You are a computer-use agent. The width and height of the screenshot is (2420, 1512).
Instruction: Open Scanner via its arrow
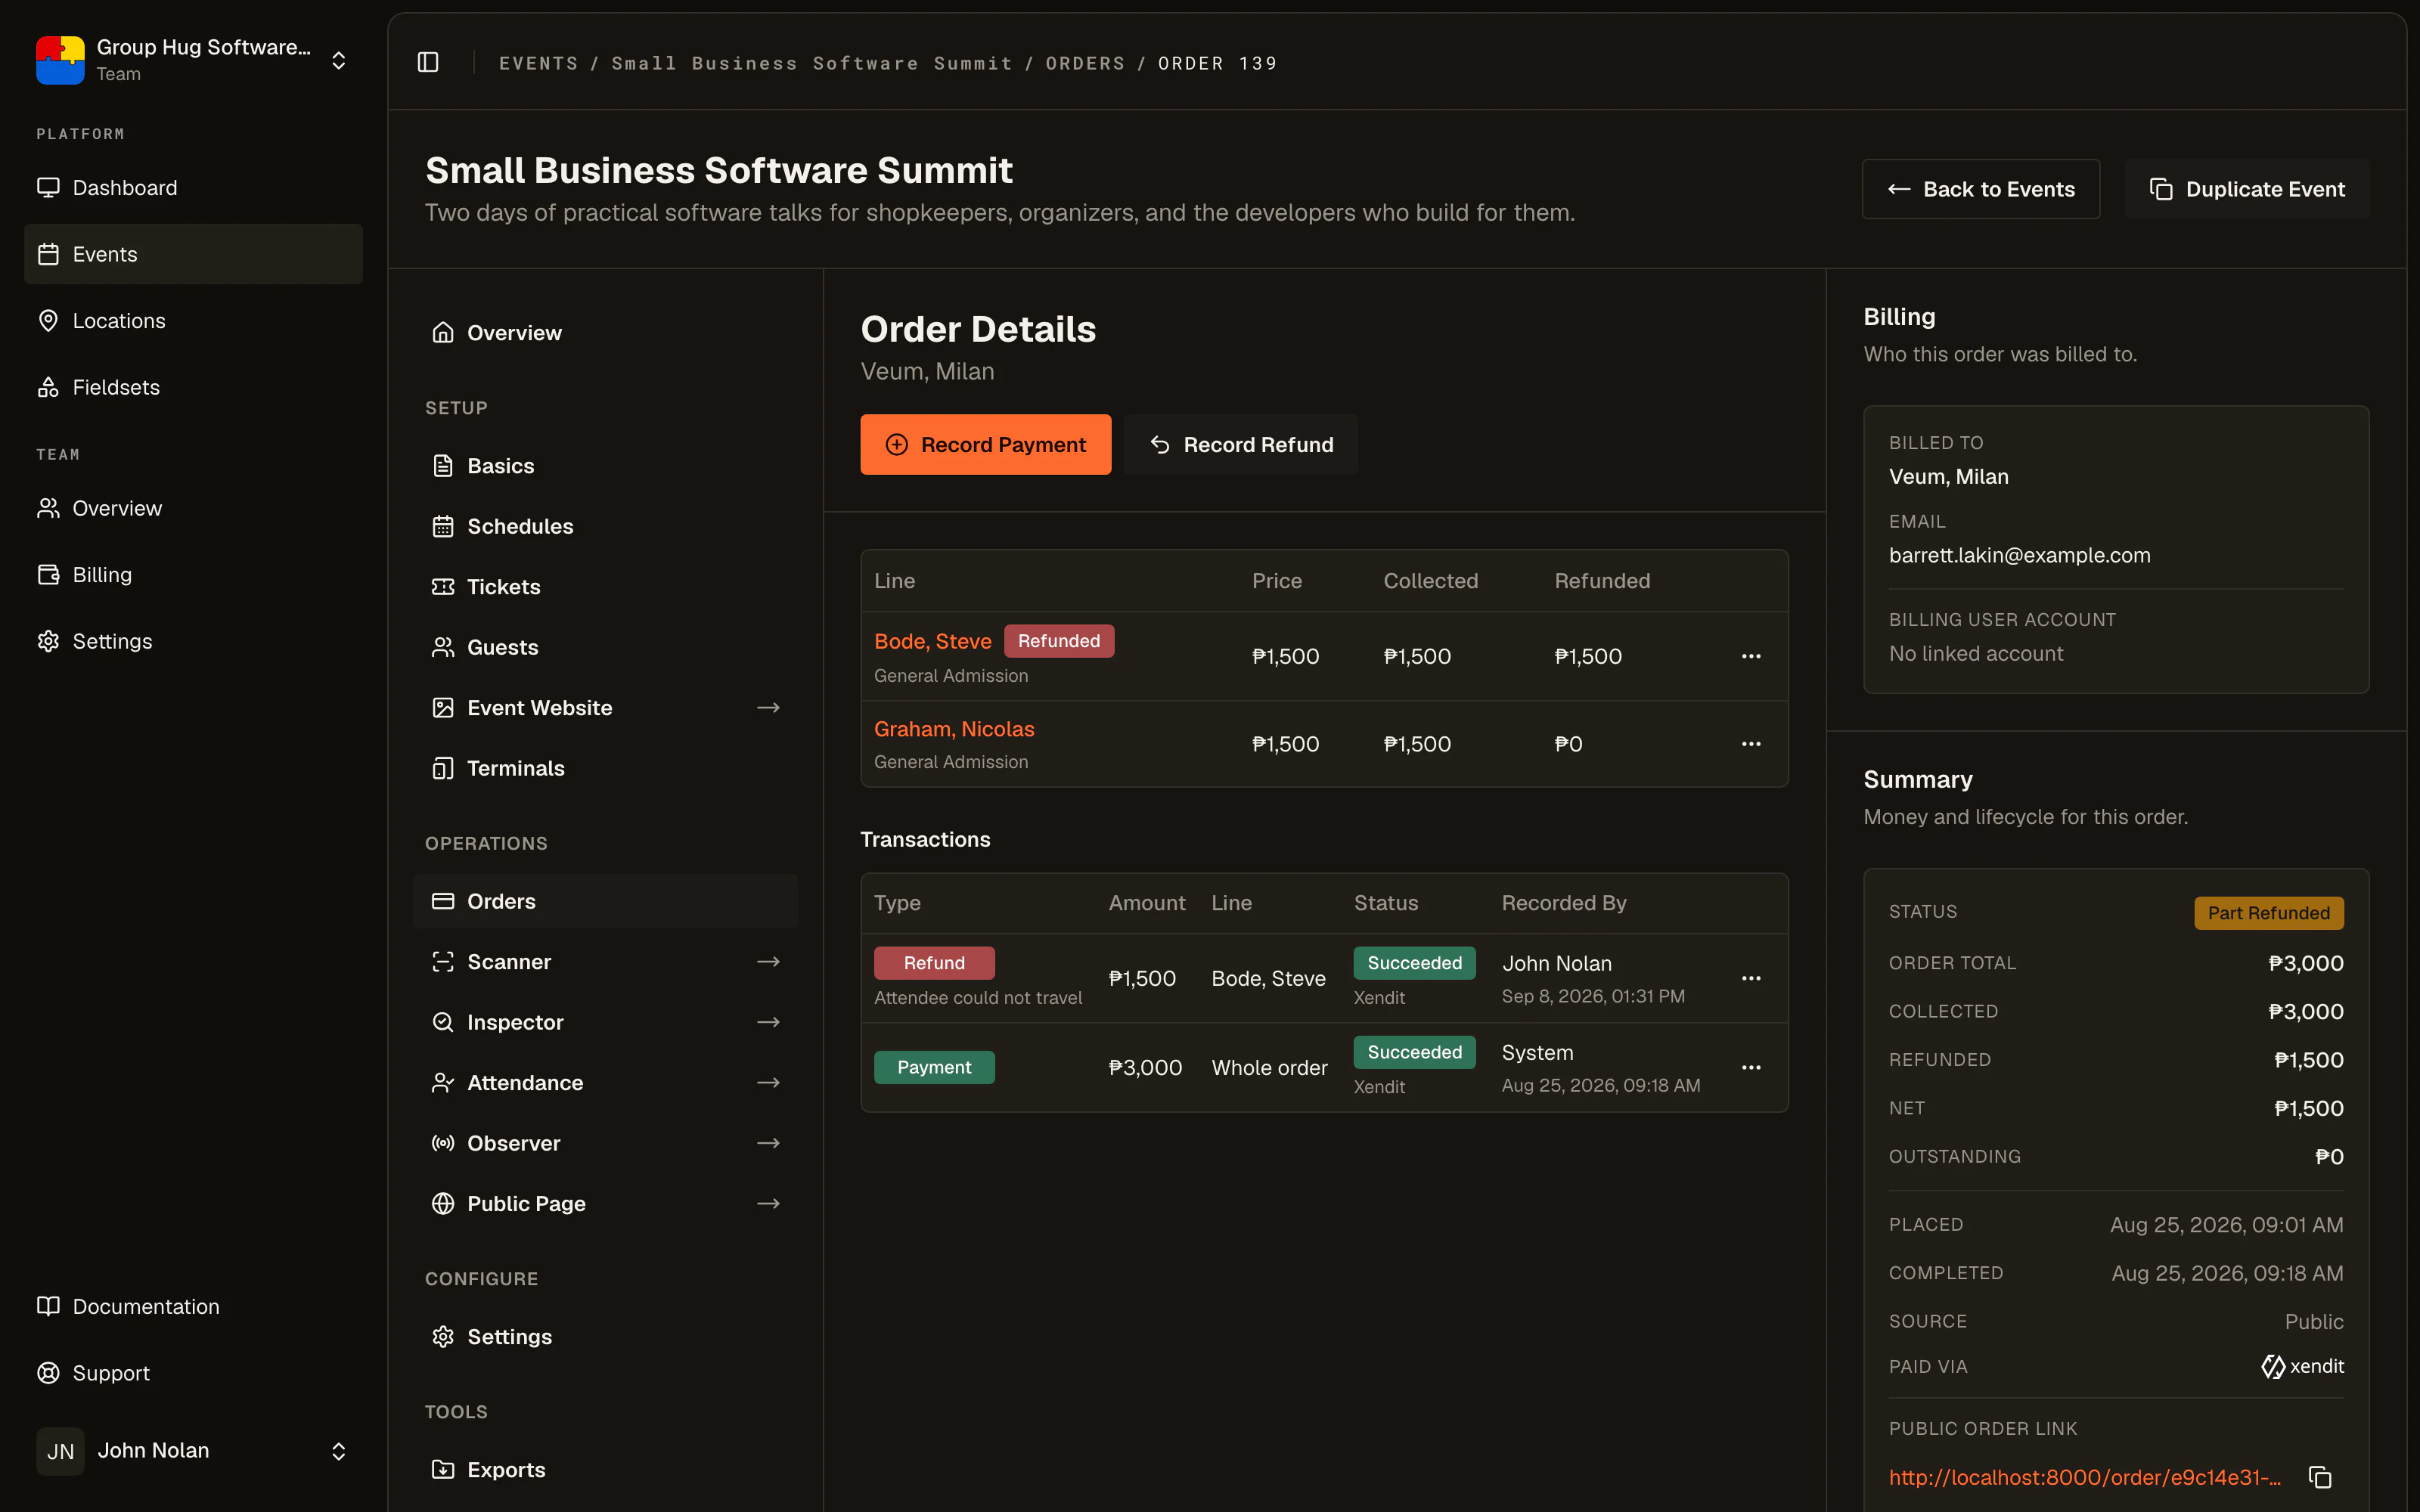[768, 962]
